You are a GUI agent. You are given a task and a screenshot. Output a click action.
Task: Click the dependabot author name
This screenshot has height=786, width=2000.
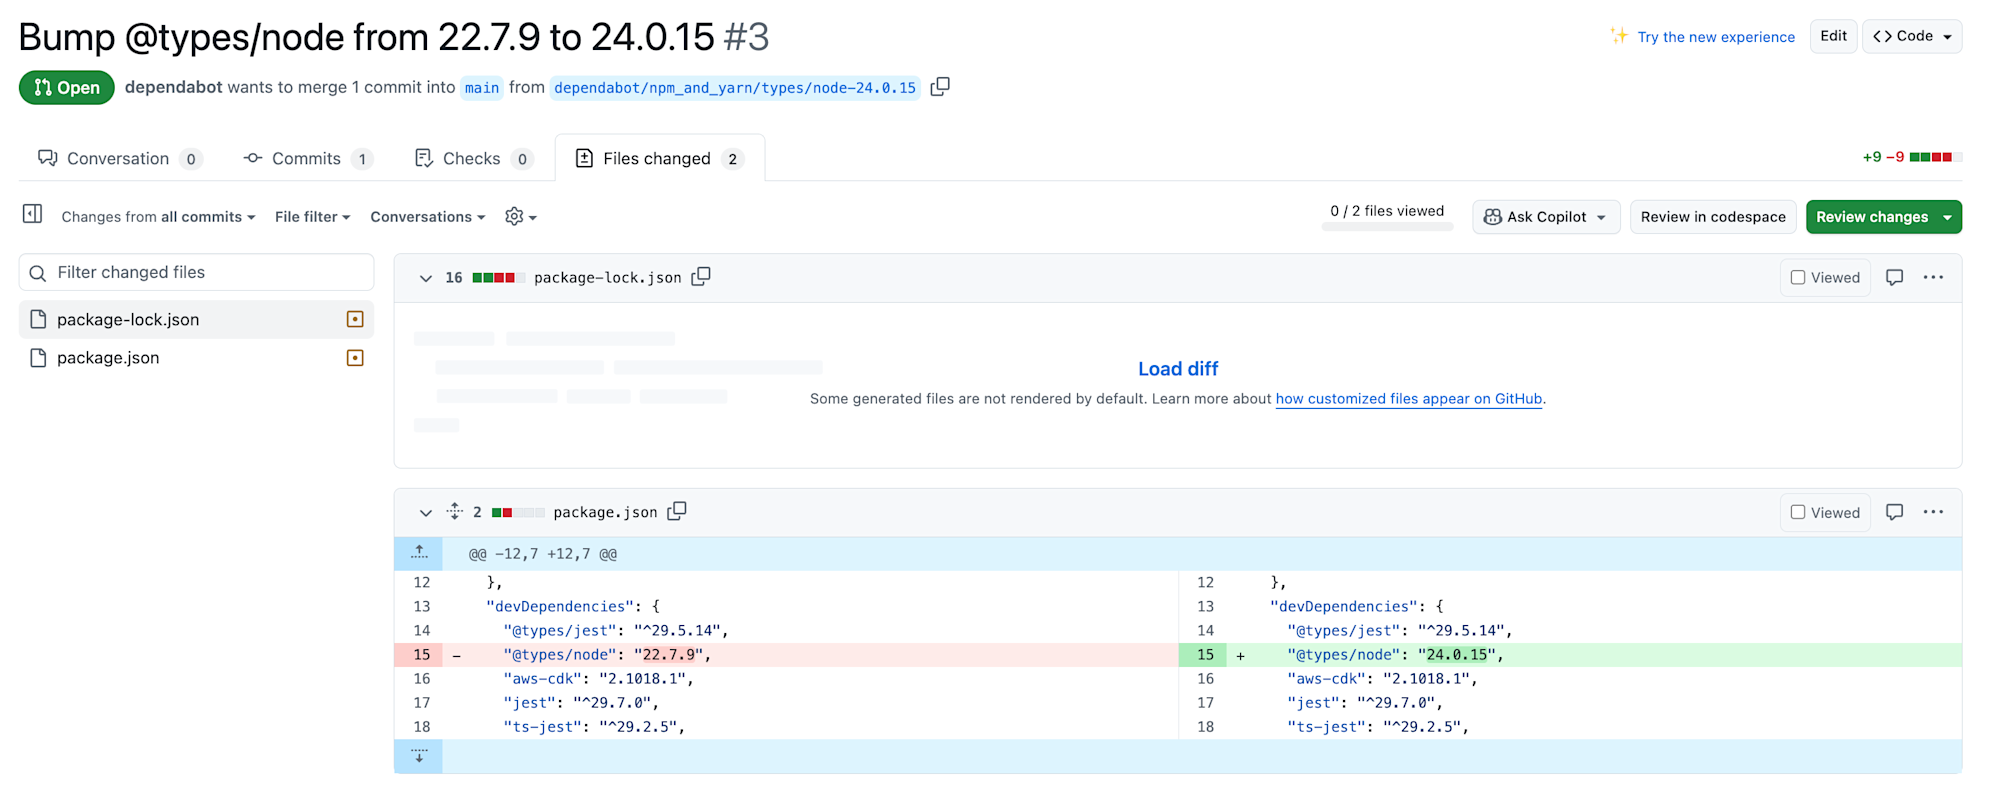(174, 87)
